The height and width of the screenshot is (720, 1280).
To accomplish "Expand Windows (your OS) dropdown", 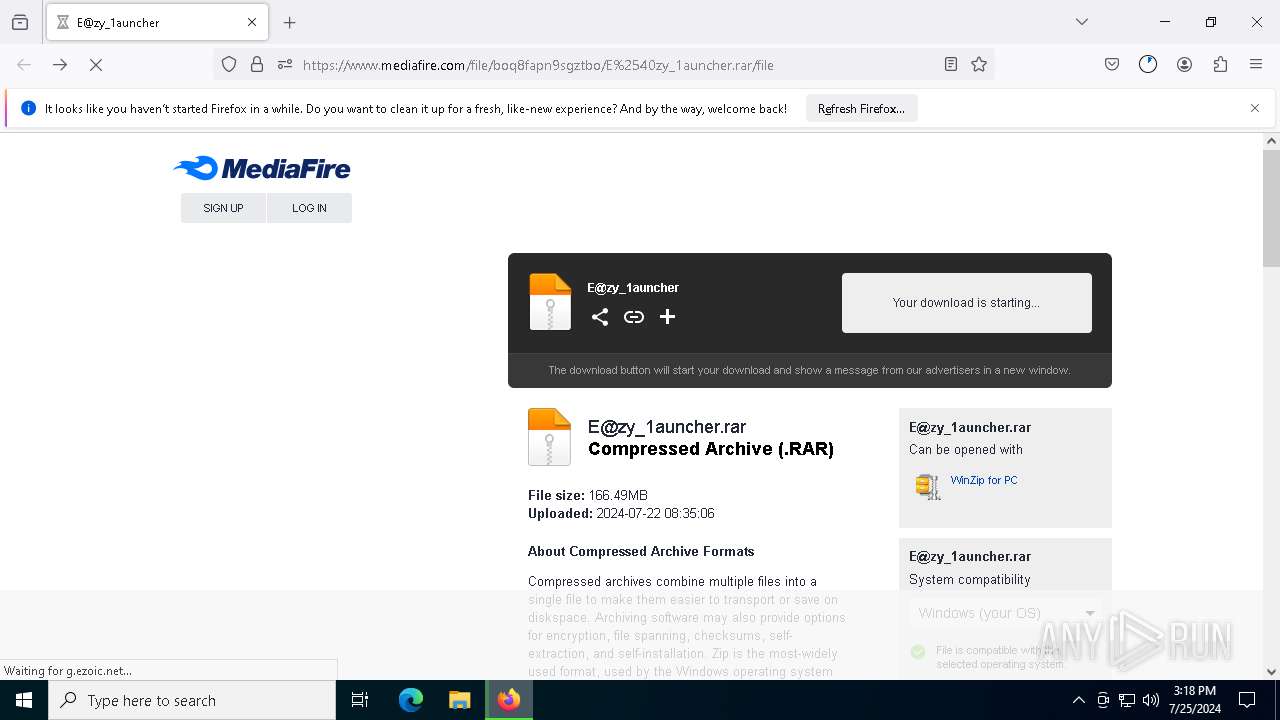I will coord(1005,613).
